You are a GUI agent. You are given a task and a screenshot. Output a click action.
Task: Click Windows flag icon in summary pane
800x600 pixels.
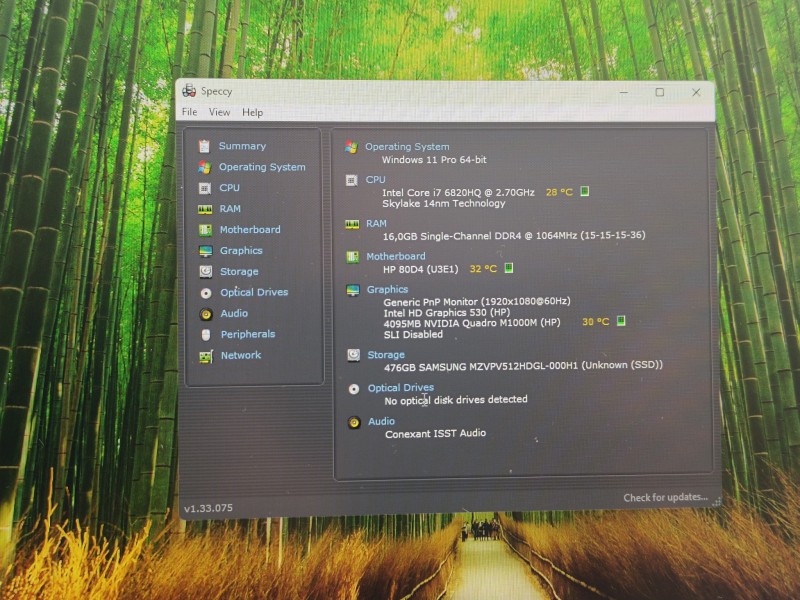[352, 147]
